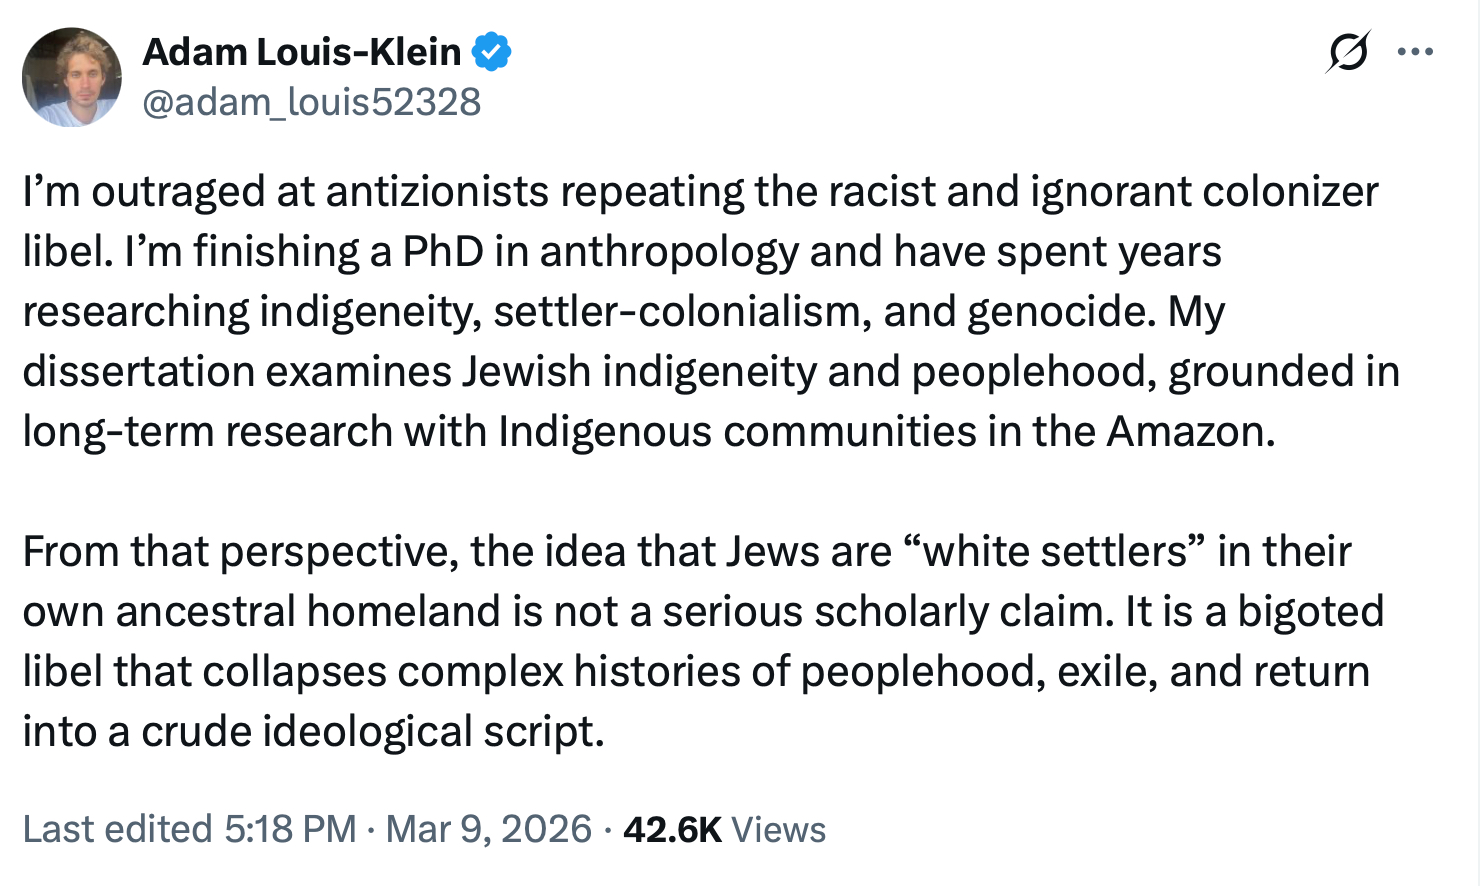Click the 42.6K view count number
Viewport: 1482px width, 886px height.
click(x=672, y=830)
